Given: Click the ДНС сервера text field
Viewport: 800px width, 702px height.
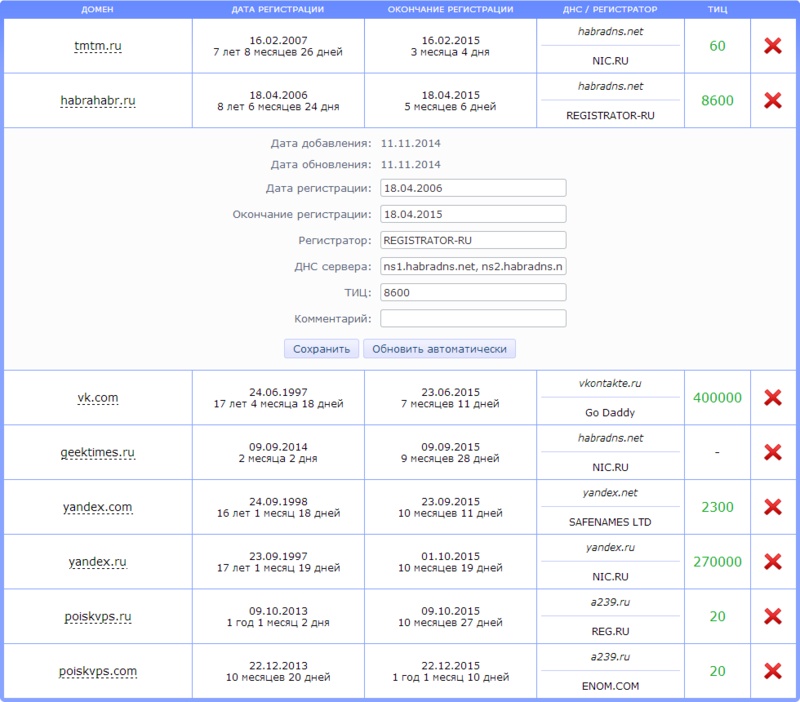Looking at the screenshot, I should (x=473, y=265).
